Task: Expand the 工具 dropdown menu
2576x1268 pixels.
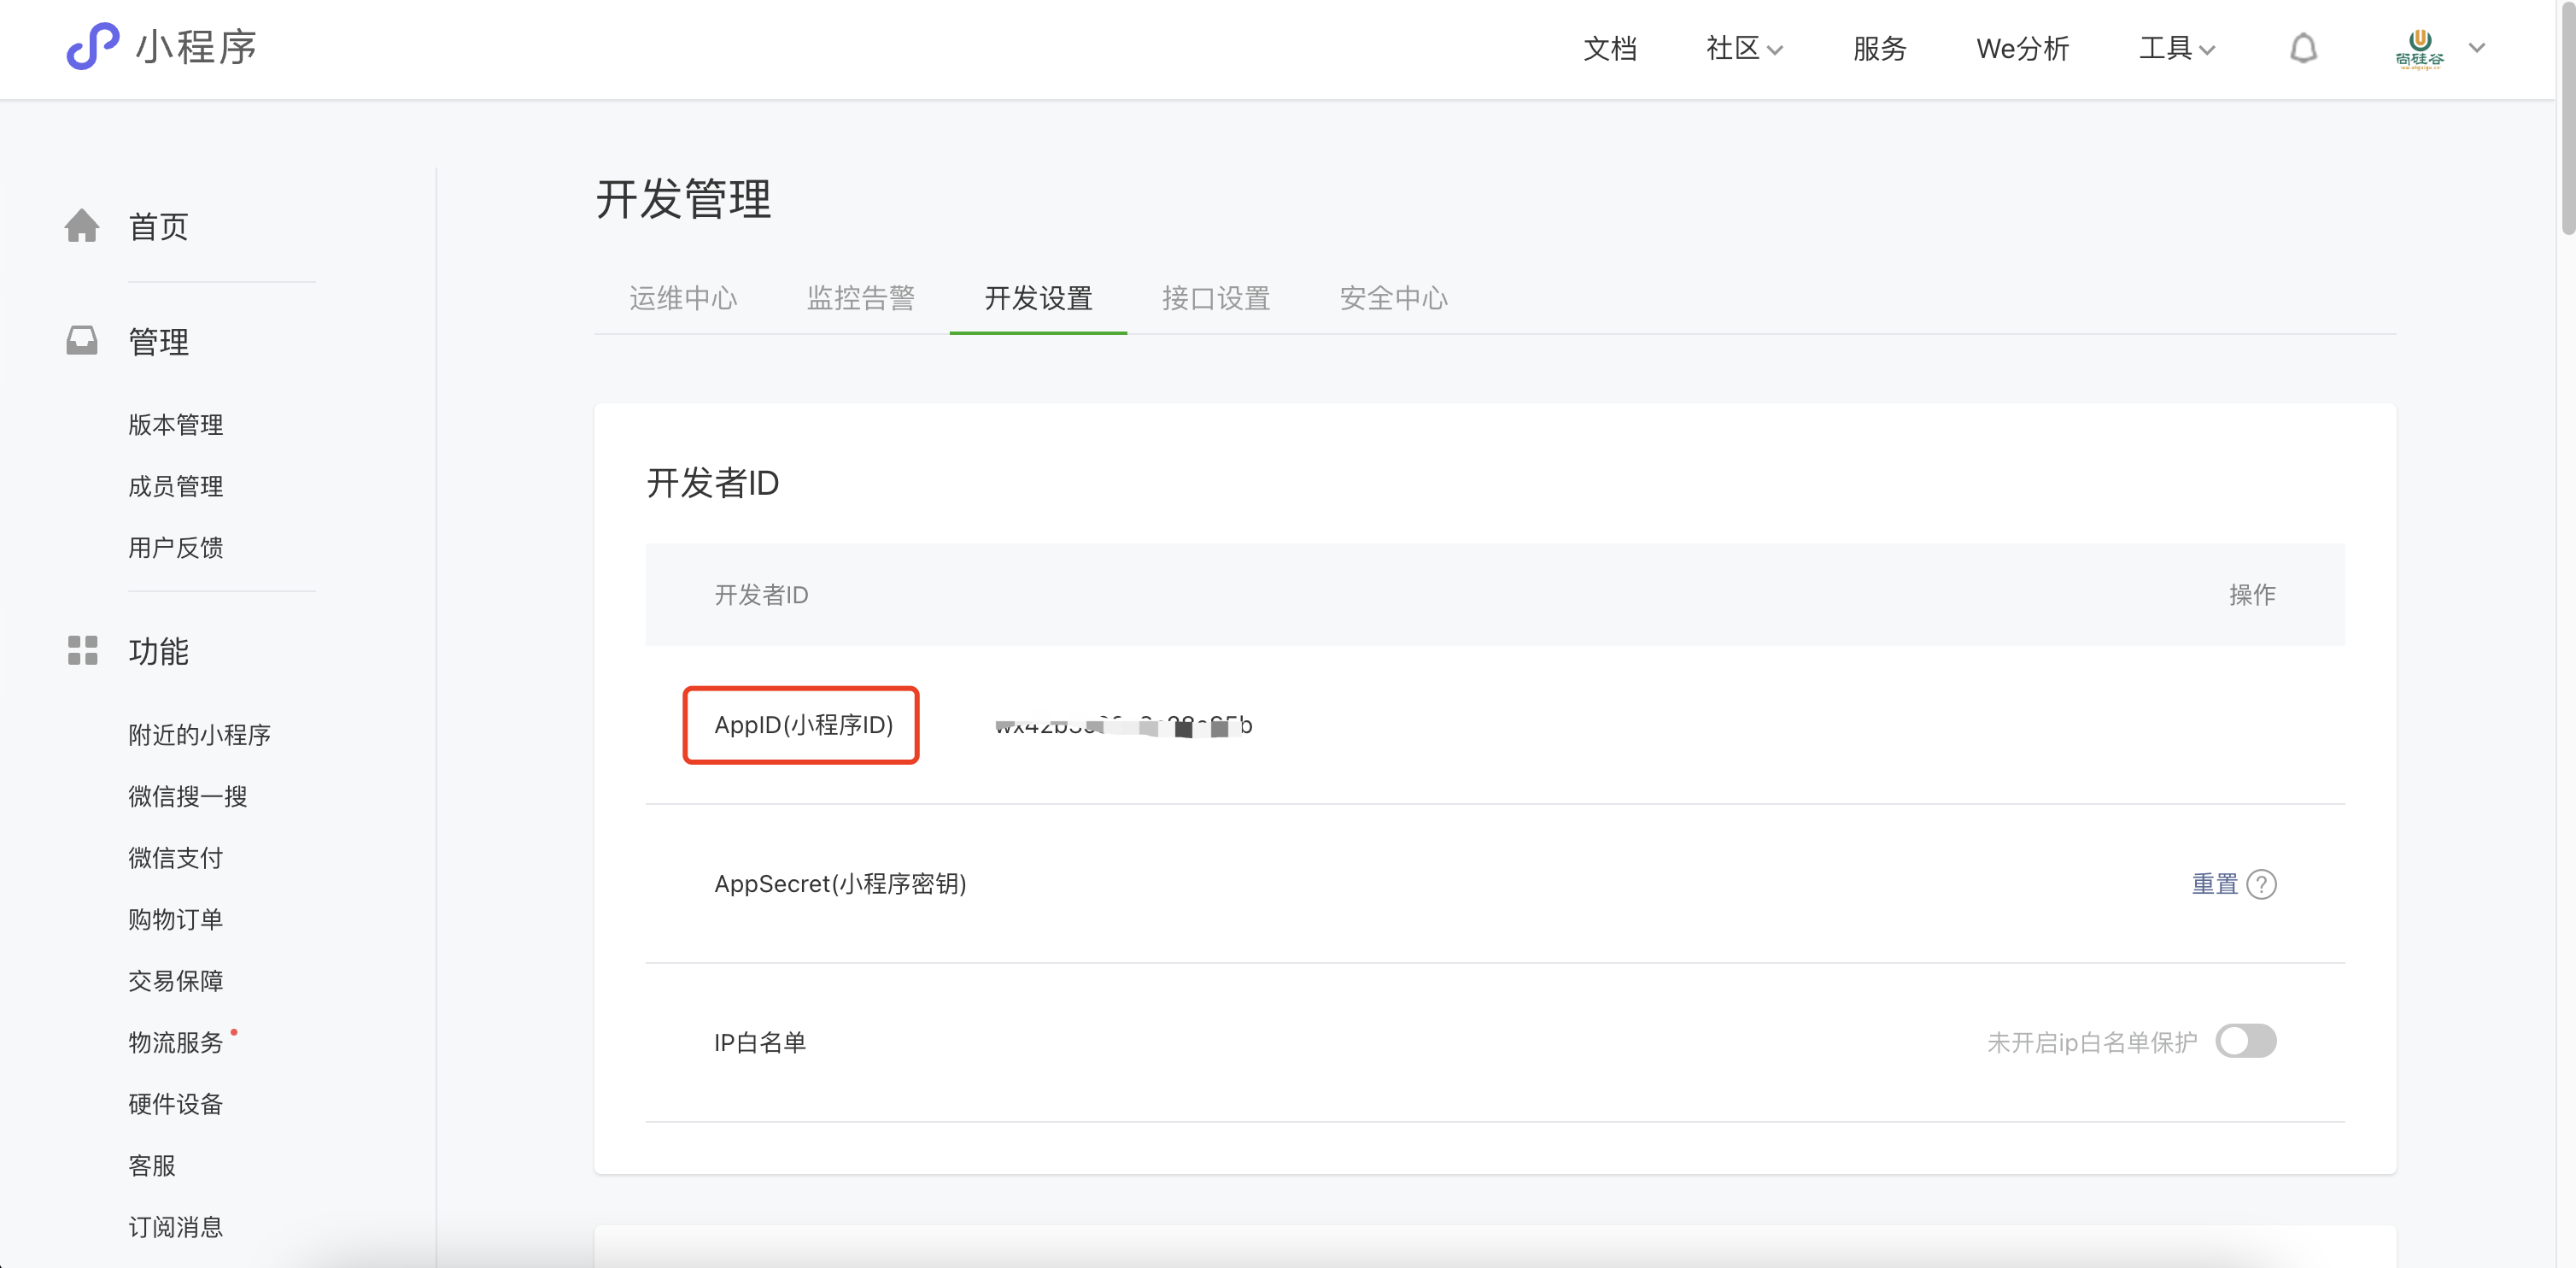Action: point(2177,48)
